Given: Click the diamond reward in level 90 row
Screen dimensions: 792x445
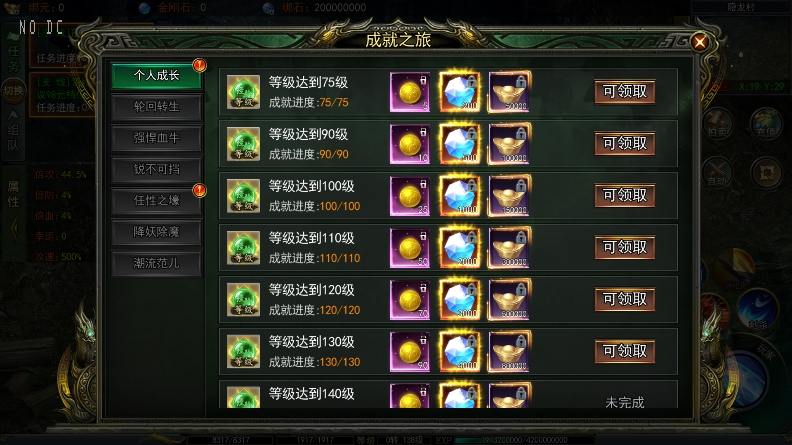Looking at the screenshot, I should tap(459, 144).
